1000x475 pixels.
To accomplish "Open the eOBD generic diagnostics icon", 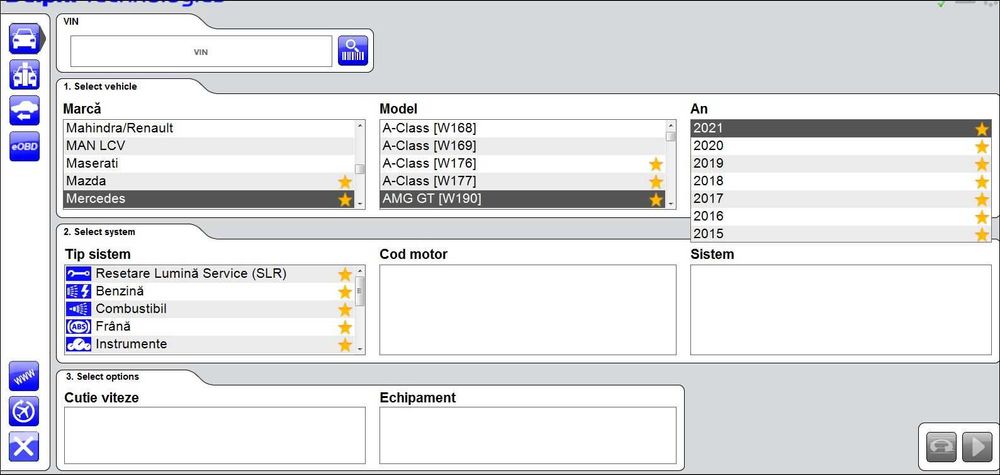I will (x=24, y=146).
